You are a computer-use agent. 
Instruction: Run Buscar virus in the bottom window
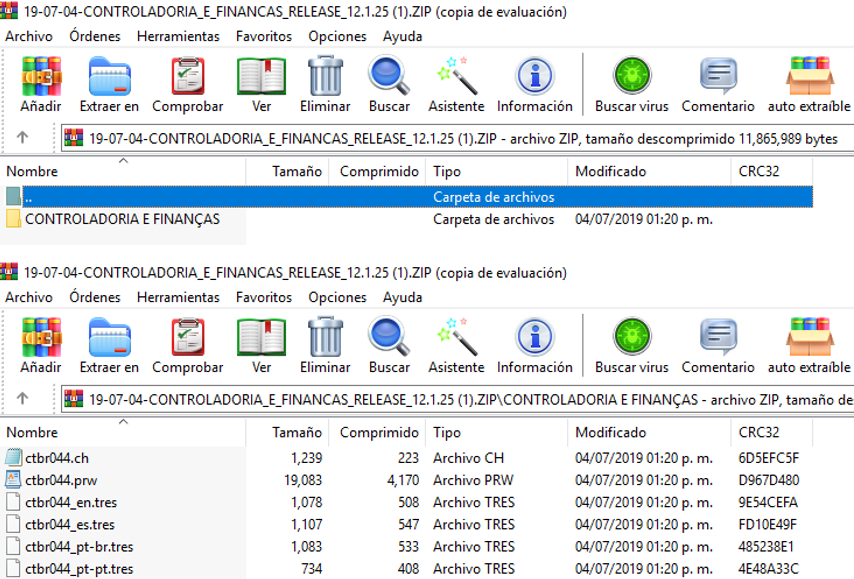(x=632, y=337)
